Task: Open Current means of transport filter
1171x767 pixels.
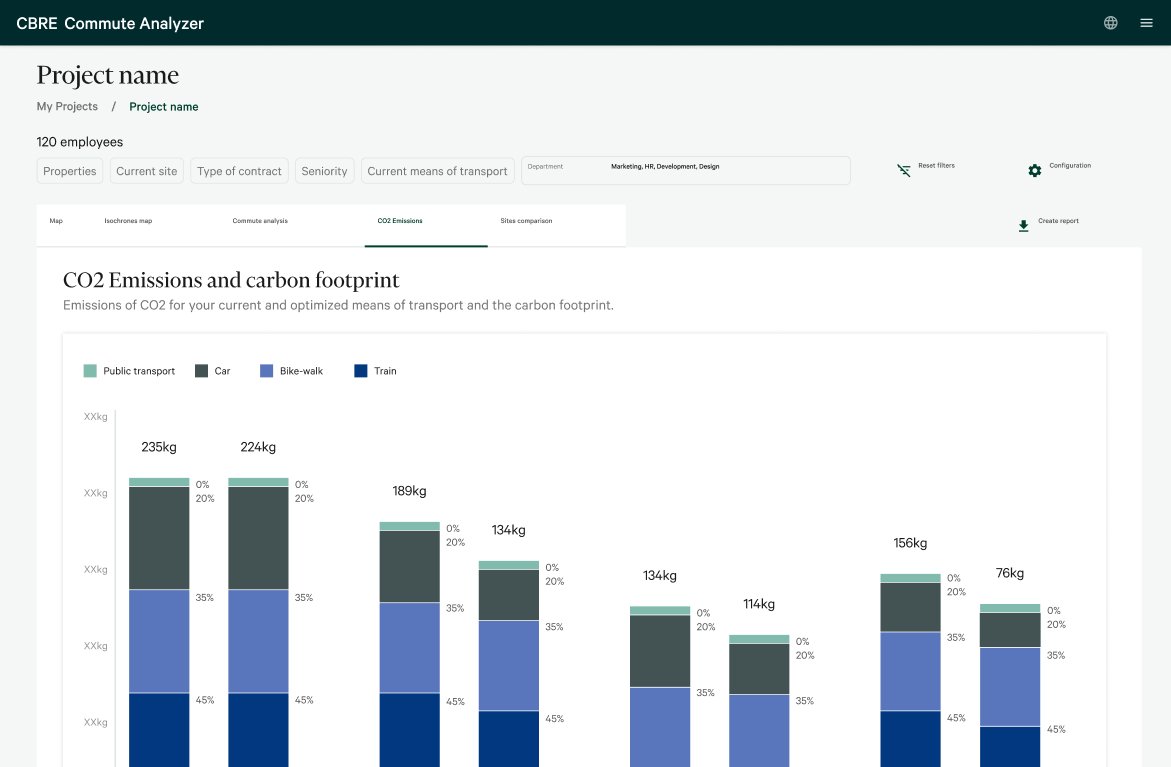Action: pos(438,171)
